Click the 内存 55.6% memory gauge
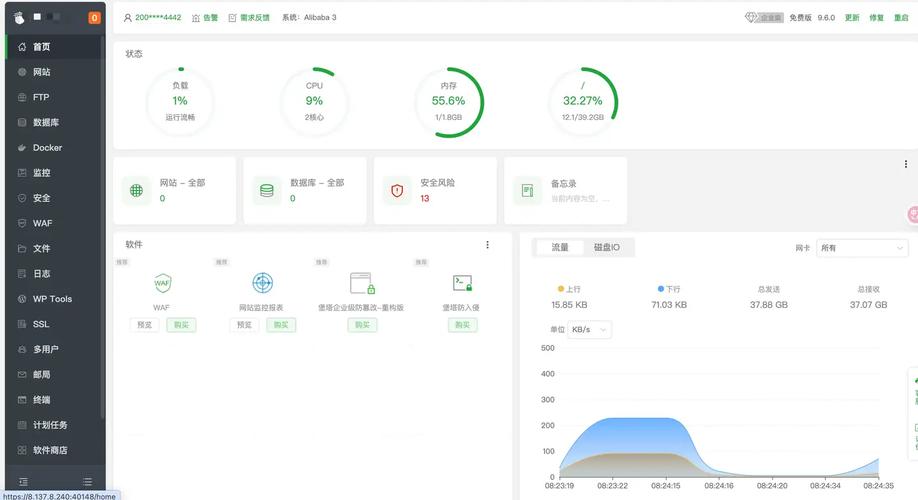The width and height of the screenshot is (918, 500). [448, 102]
